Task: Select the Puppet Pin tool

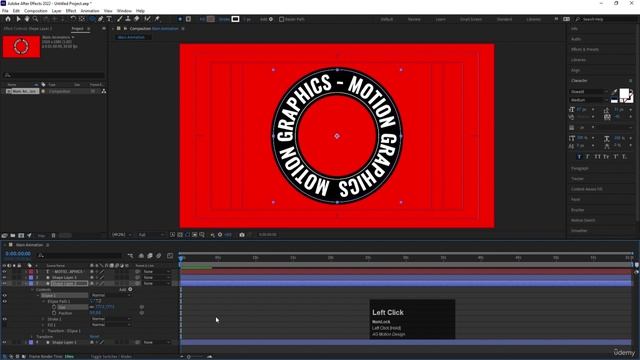Action: coord(157,19)
